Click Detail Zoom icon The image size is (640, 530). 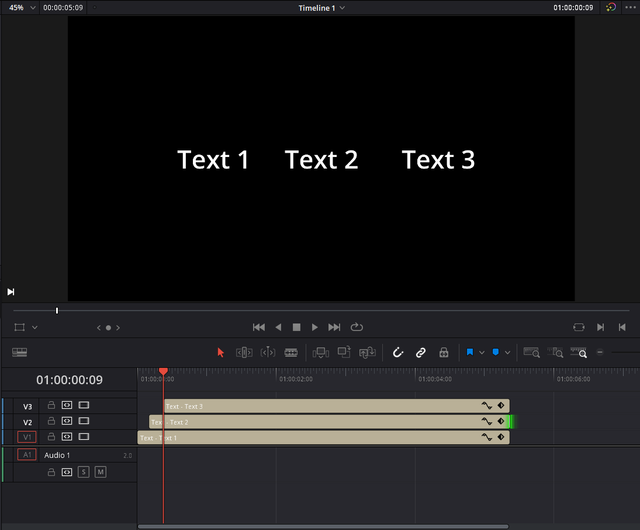coord(555,352)
